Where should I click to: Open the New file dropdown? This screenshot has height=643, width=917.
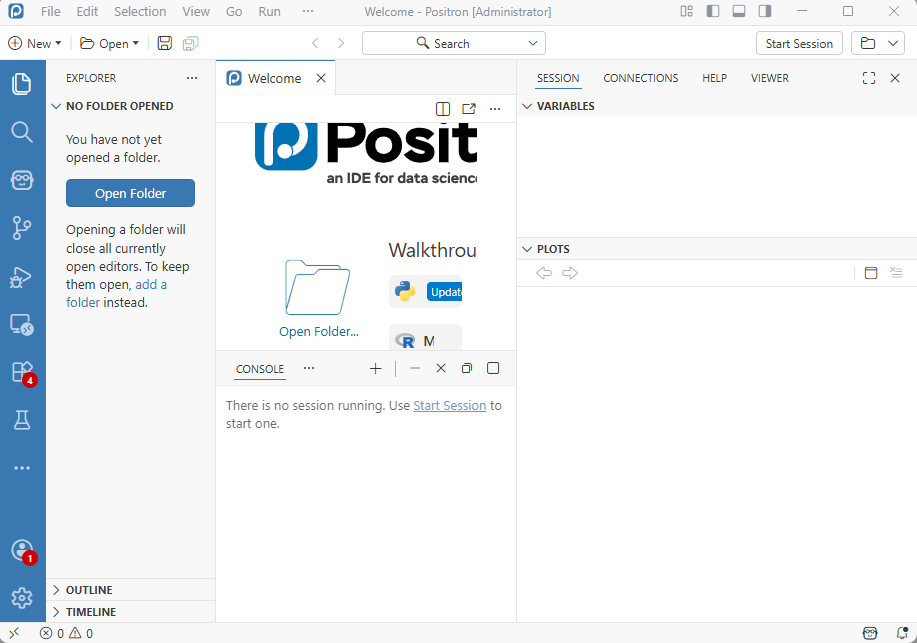click(35, 44)
